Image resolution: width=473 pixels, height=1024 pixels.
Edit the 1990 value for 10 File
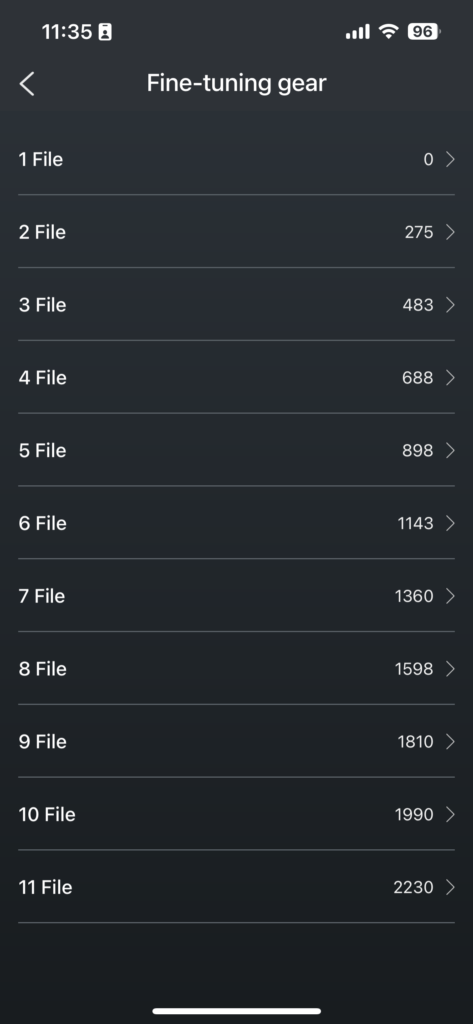(x=414, y=814)
